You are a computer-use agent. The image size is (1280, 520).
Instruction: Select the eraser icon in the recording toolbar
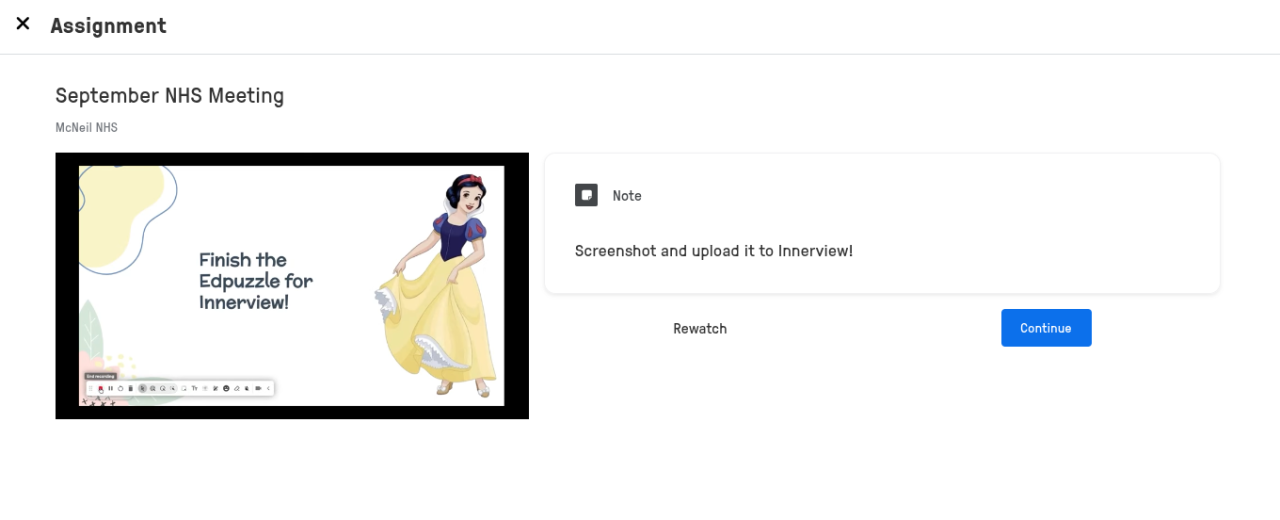tap(237, 388)
